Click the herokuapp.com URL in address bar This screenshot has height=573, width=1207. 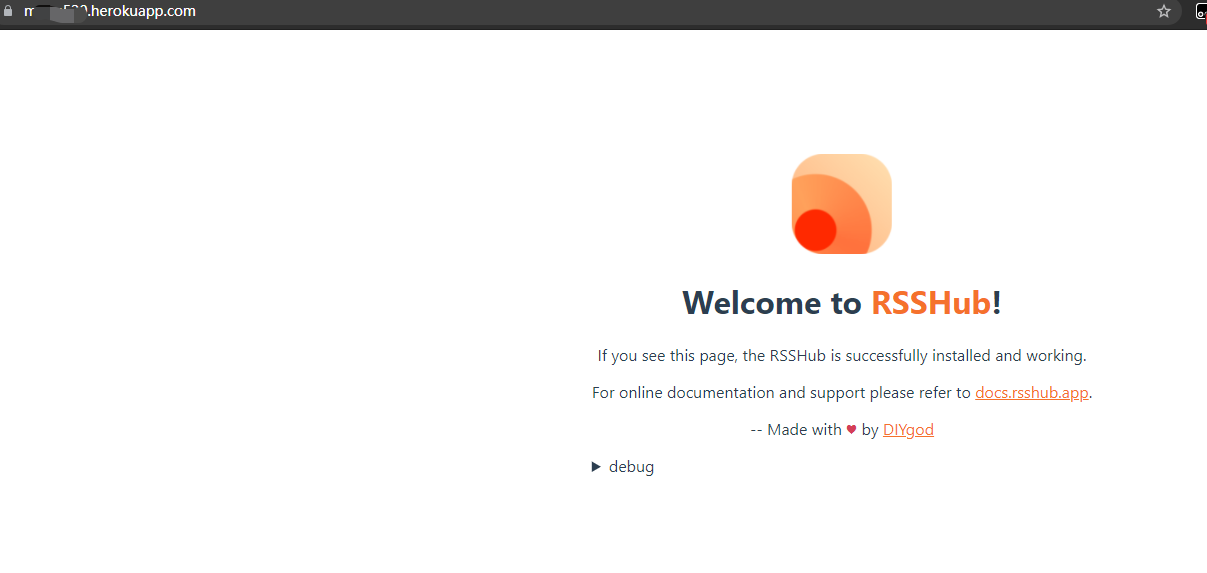coord(109,12)
